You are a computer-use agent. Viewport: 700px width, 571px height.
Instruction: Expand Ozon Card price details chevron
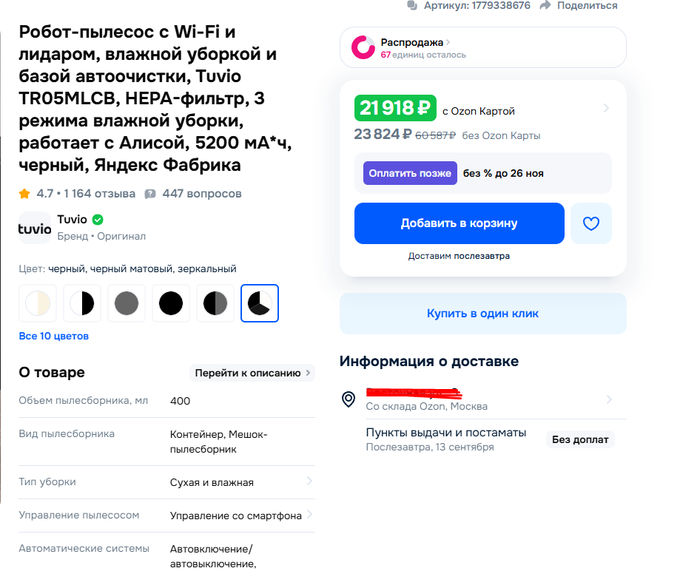pos(607,108)
